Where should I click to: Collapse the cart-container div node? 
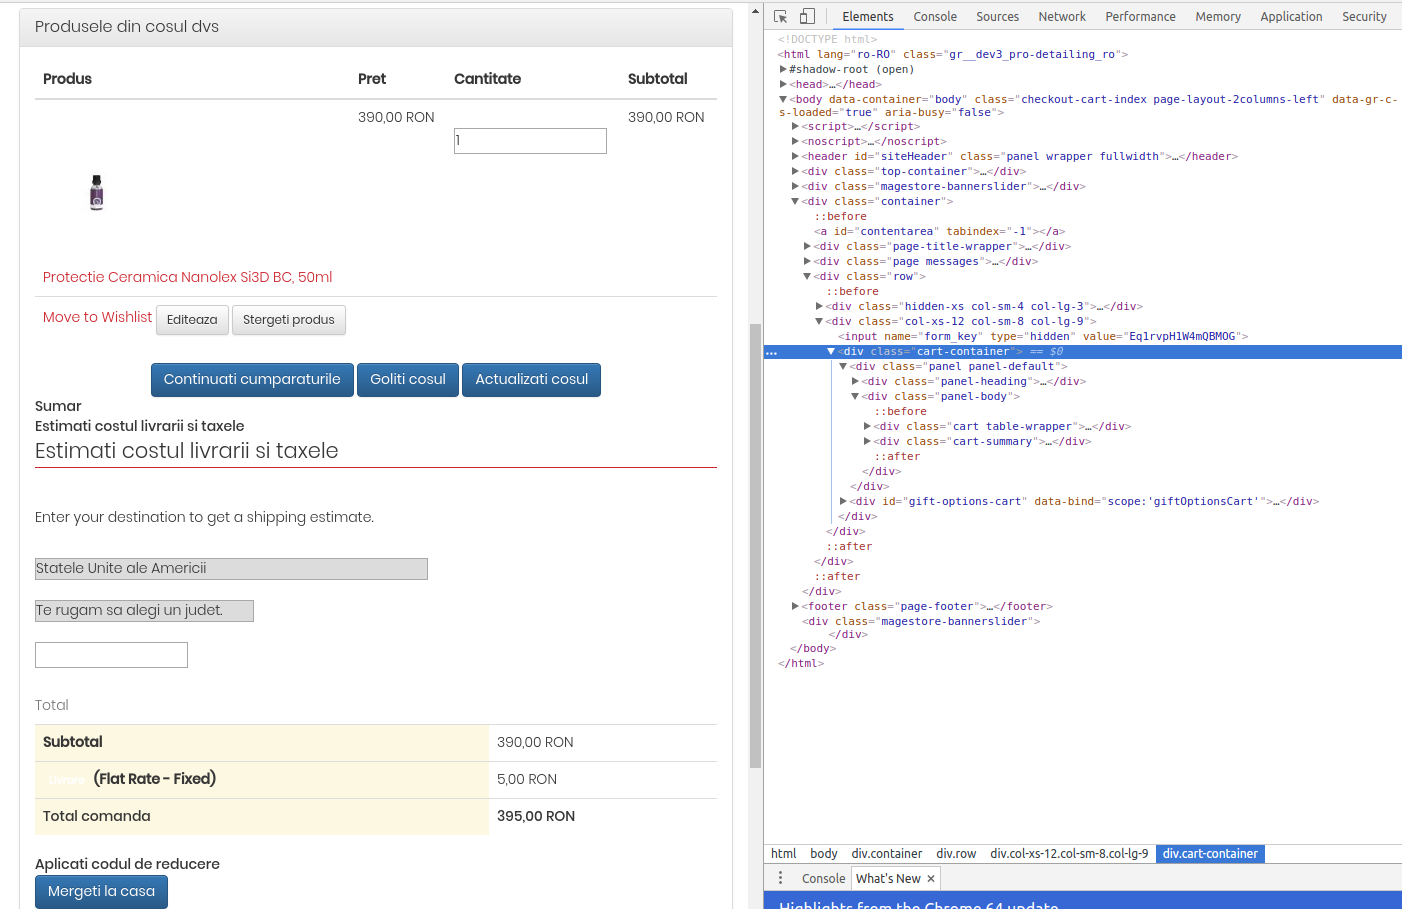coord(831,351)
